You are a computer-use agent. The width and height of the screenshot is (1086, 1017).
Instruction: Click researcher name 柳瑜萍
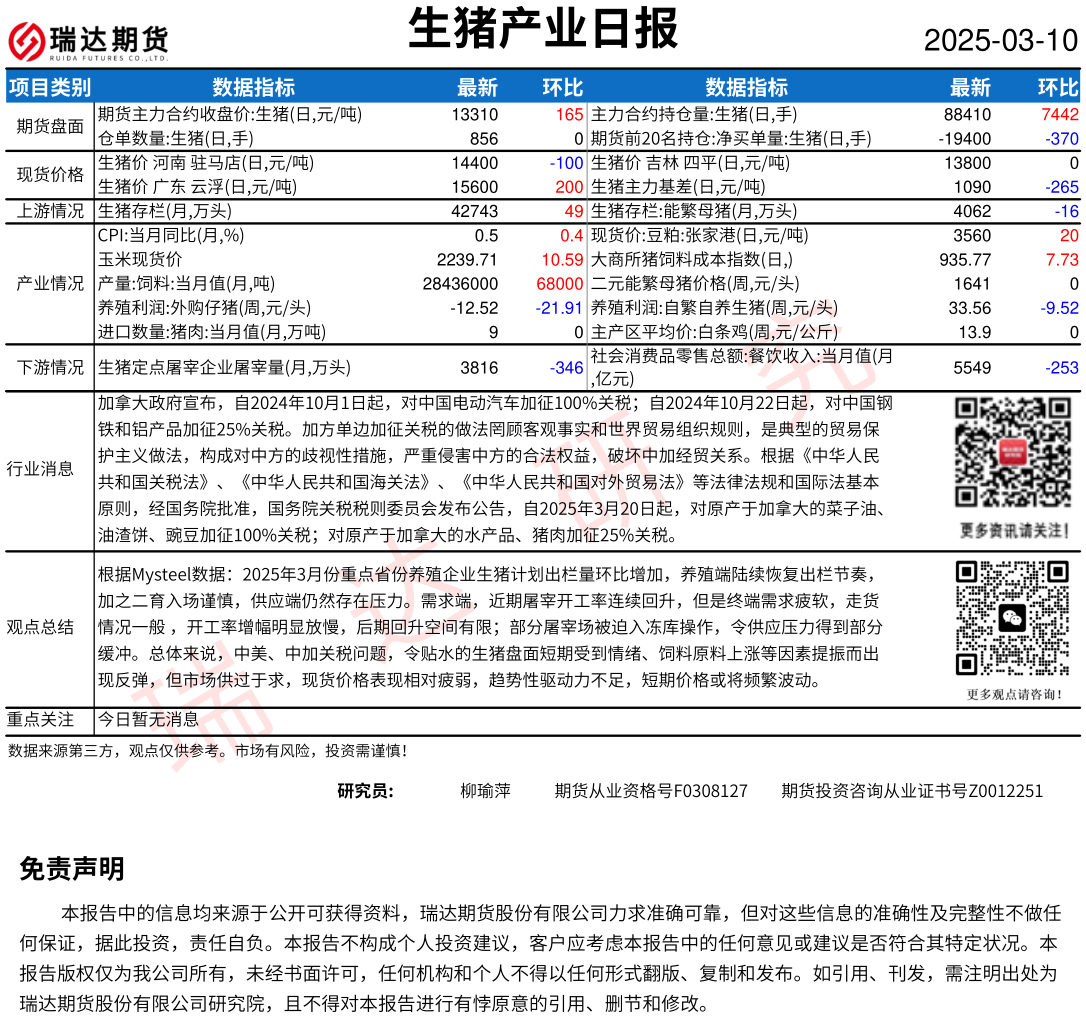(485, 791)
